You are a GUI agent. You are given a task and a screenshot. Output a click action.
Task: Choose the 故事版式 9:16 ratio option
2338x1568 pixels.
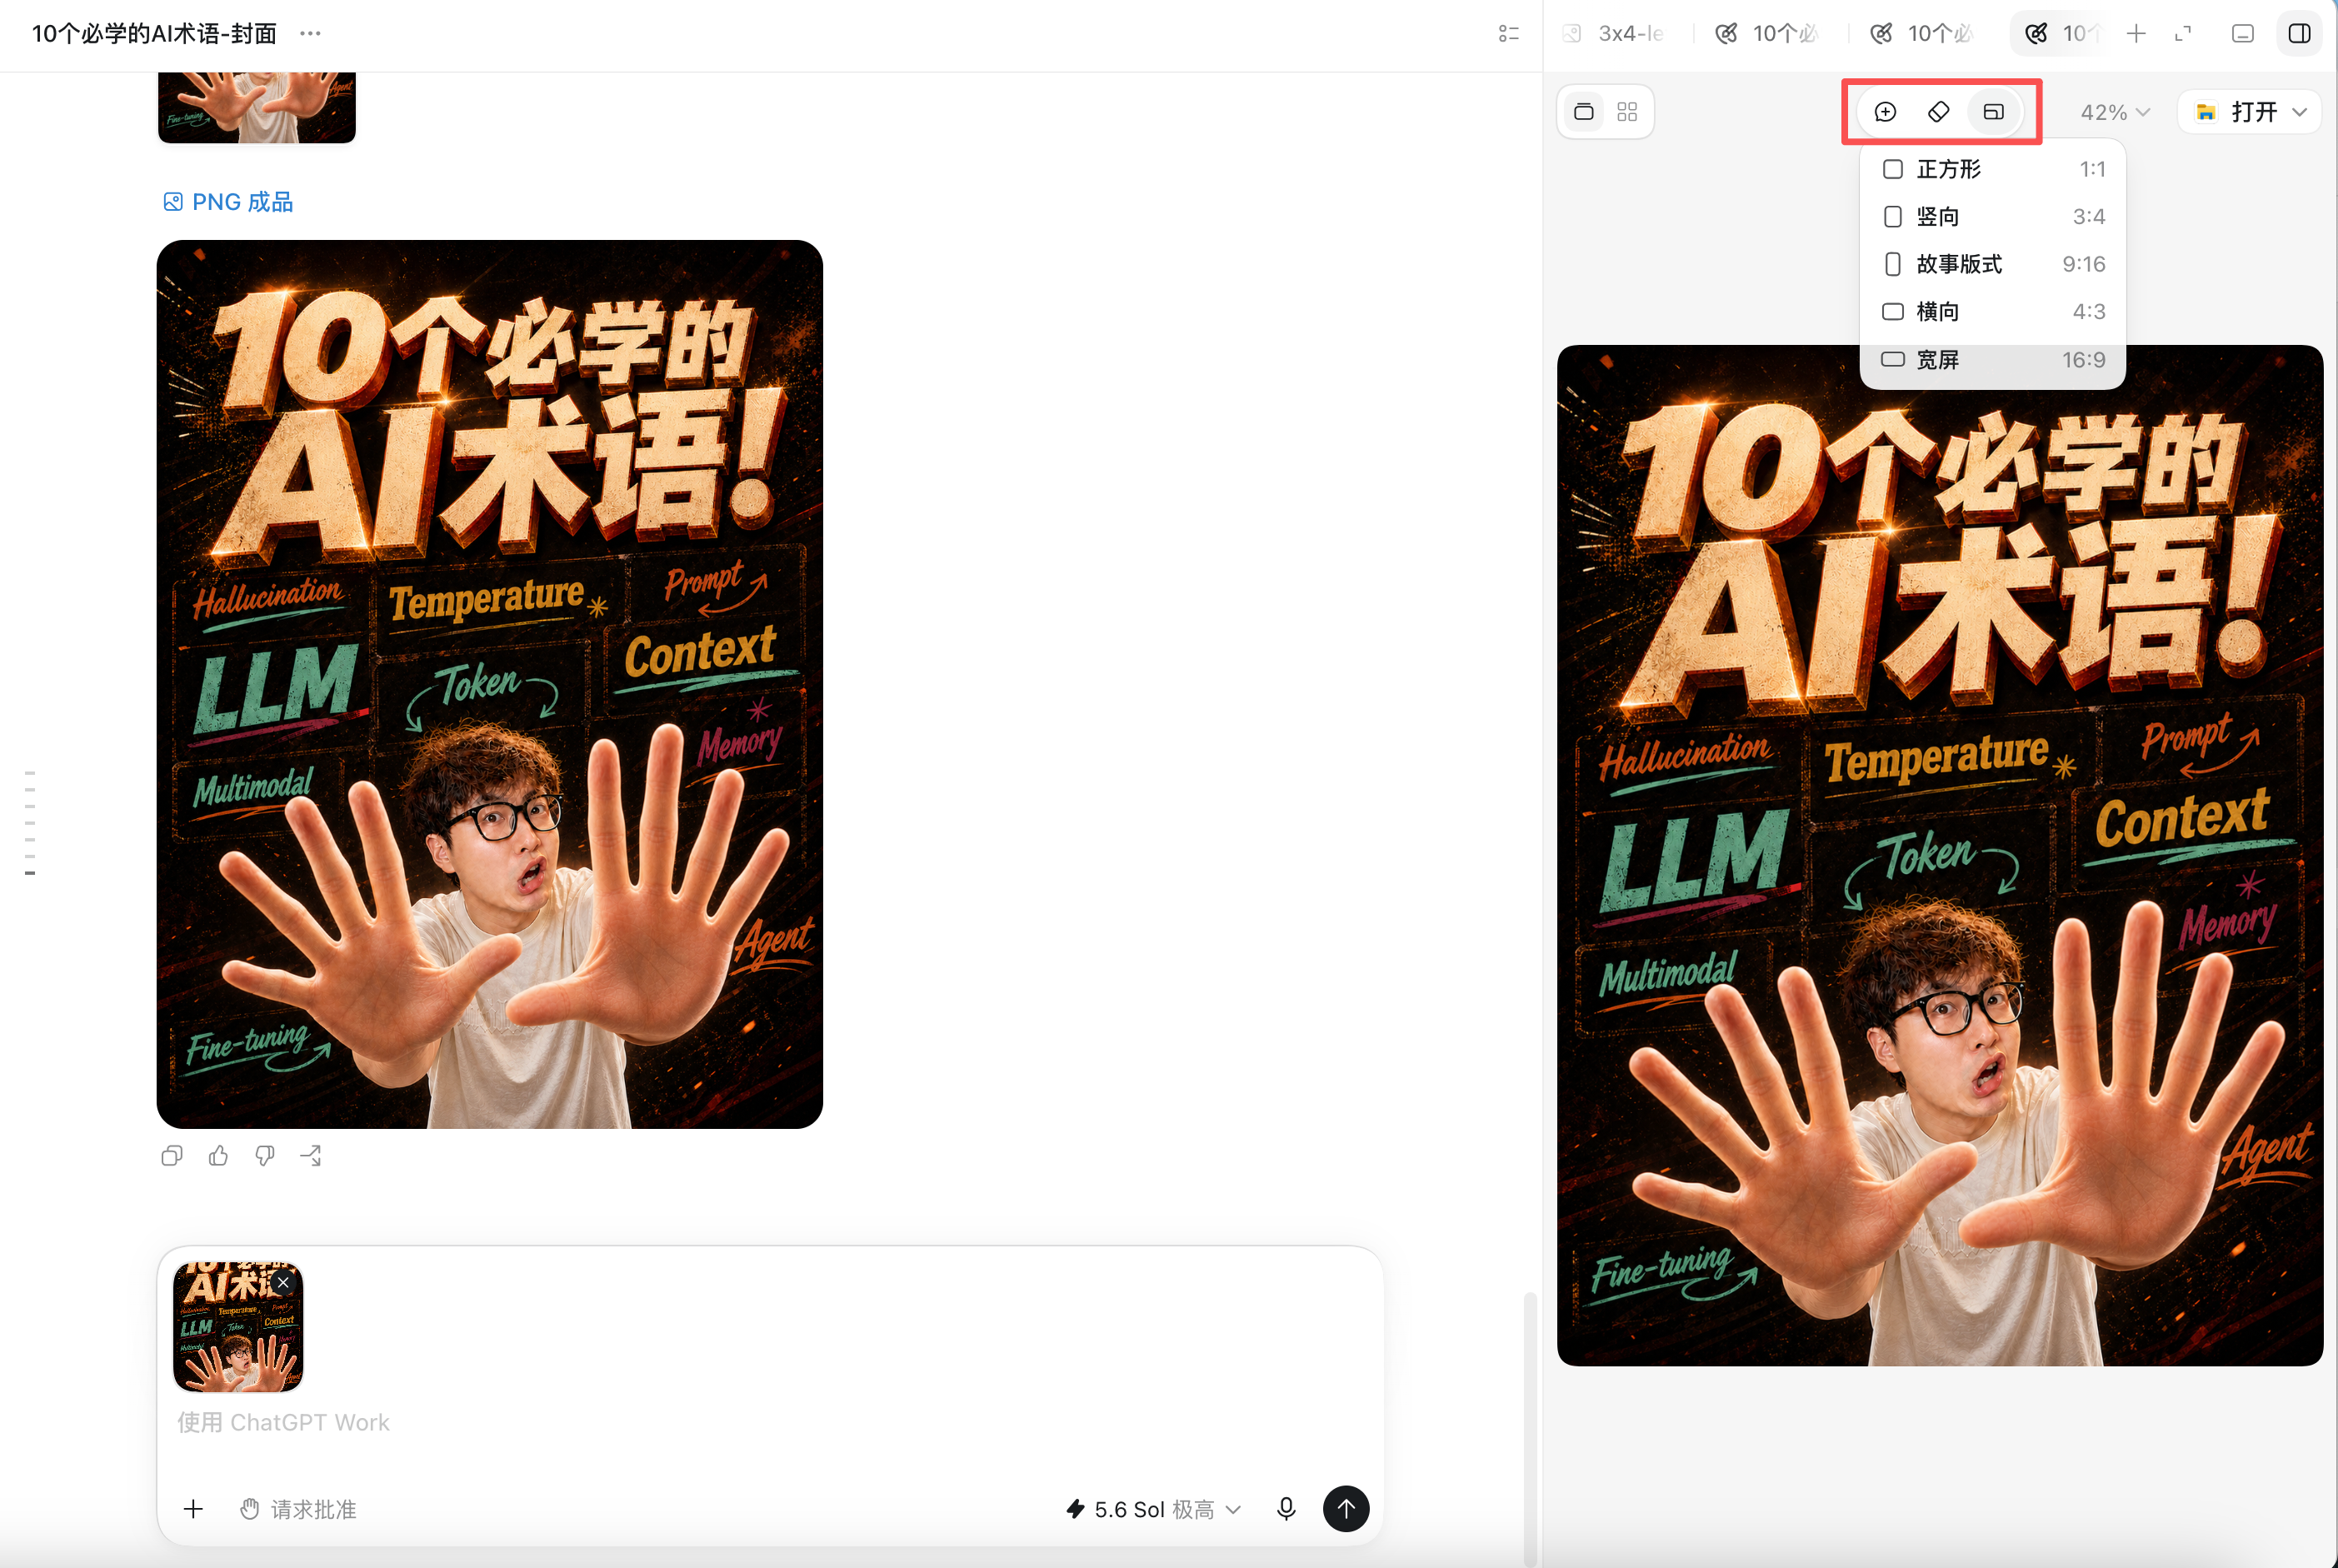point(1992,264)
